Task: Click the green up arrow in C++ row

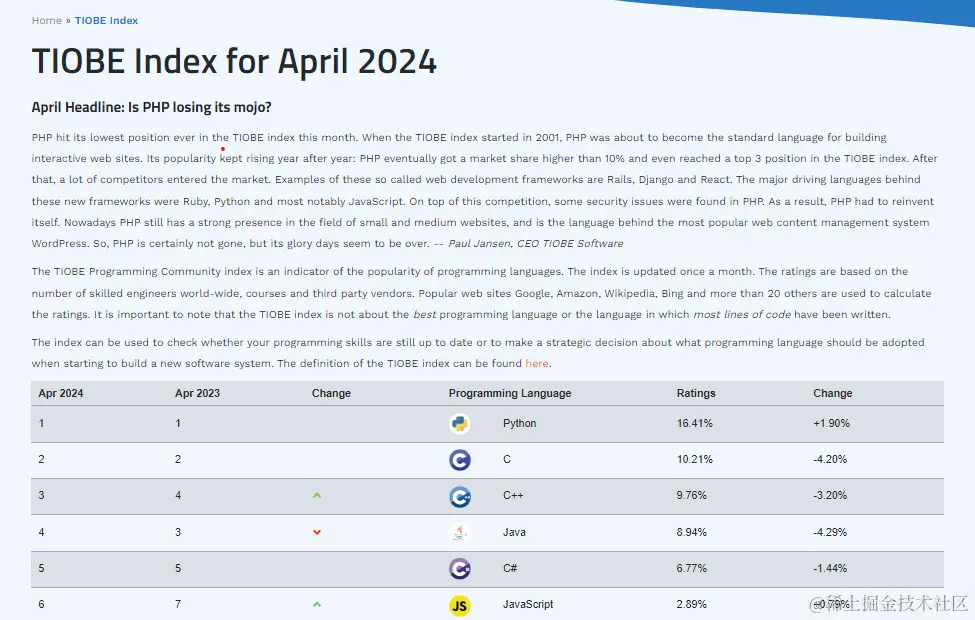Action: point(317,496)
